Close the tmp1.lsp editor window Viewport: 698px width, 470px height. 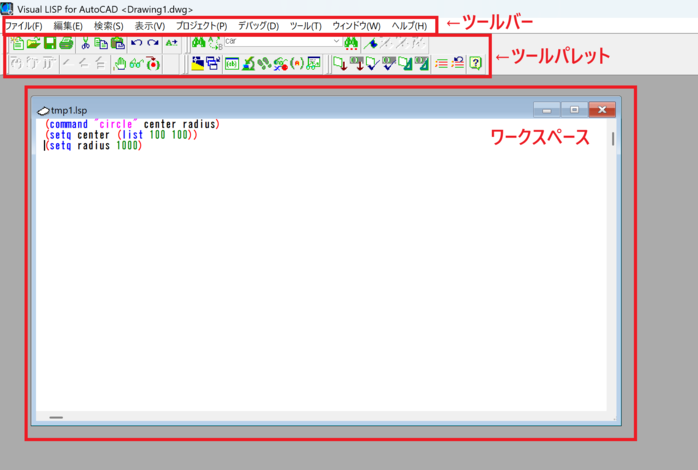(602, 109)
